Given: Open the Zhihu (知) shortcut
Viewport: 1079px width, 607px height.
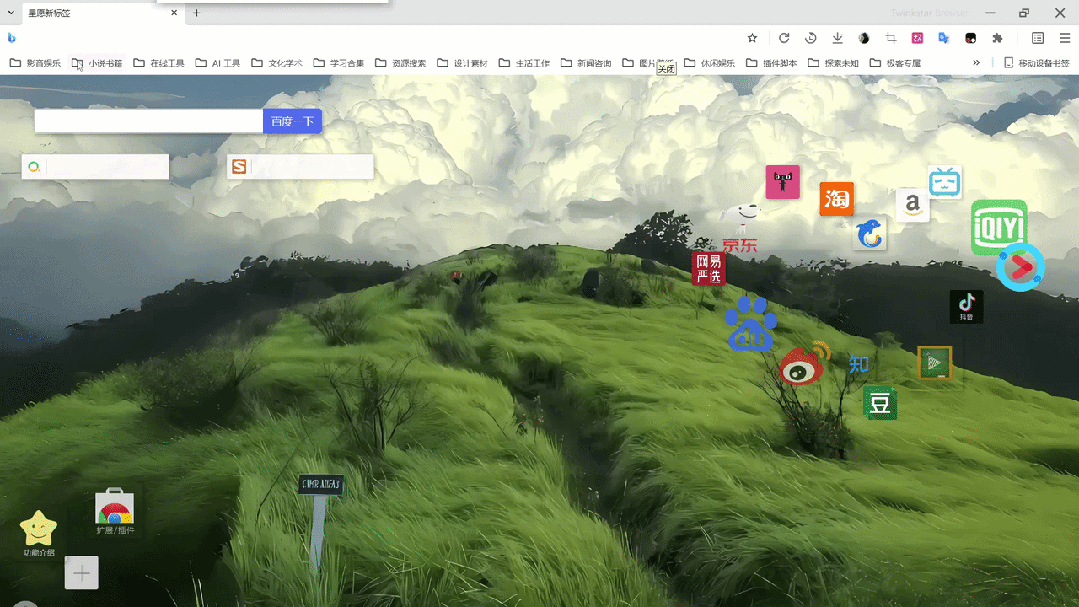Looking at the screenshot, I should pyautogui.click(x=859, y=363).
